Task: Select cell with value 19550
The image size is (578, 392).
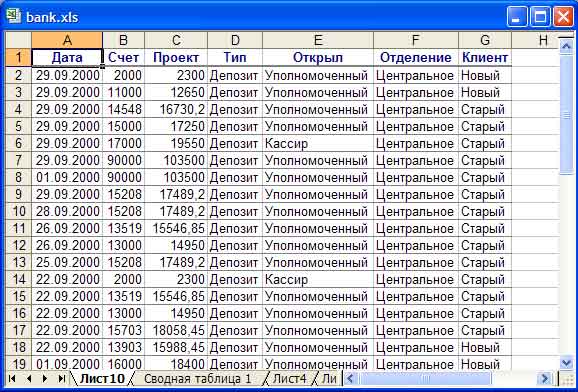Action: [176, 143]
